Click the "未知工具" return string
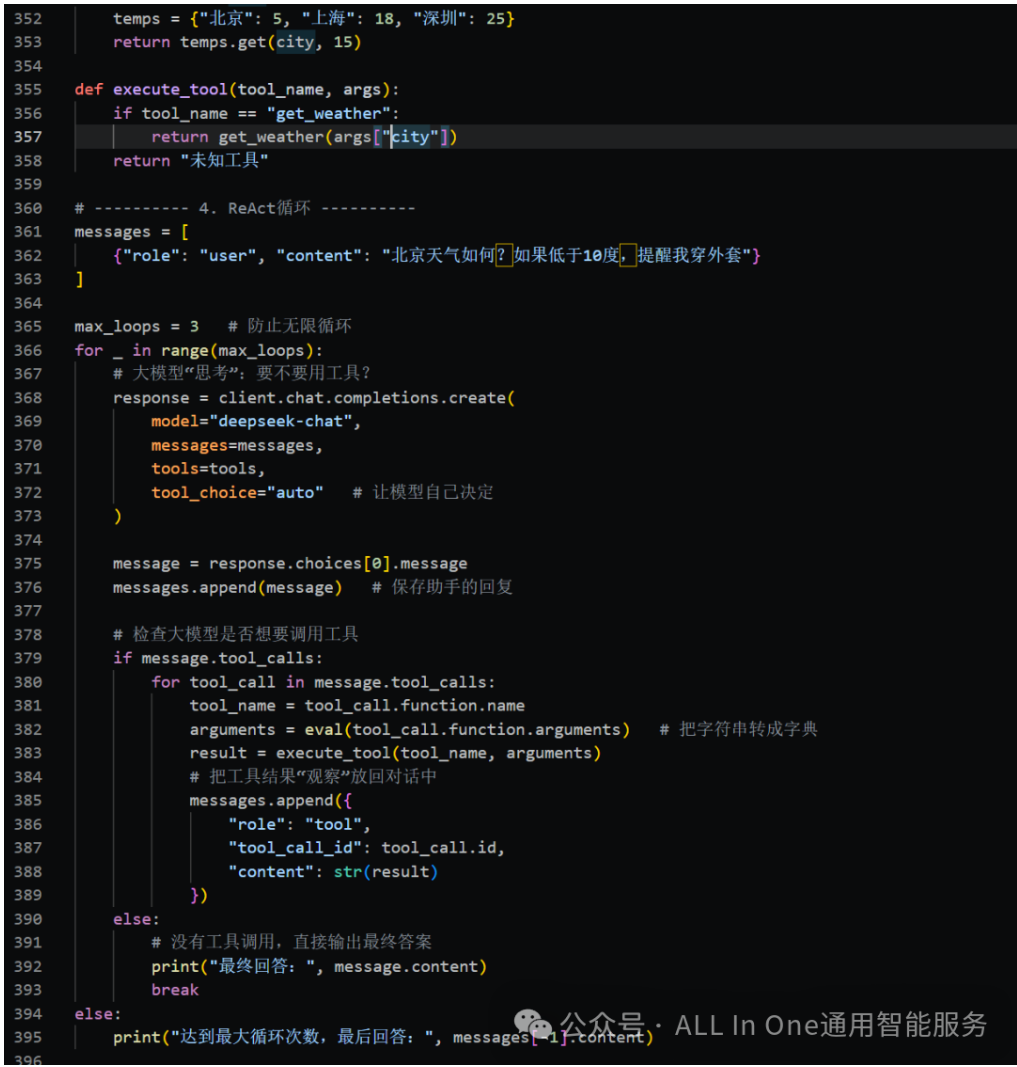 224,161
